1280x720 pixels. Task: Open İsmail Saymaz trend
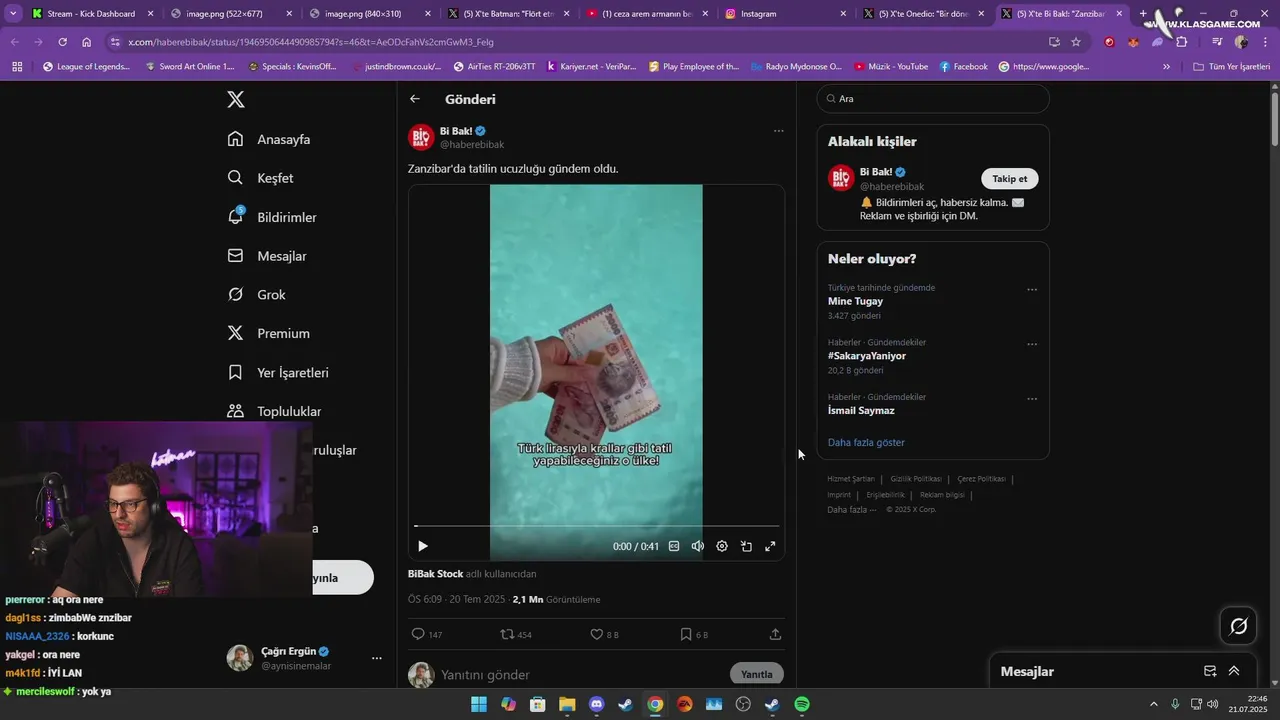pyautogui.click(x=861, y=410)
